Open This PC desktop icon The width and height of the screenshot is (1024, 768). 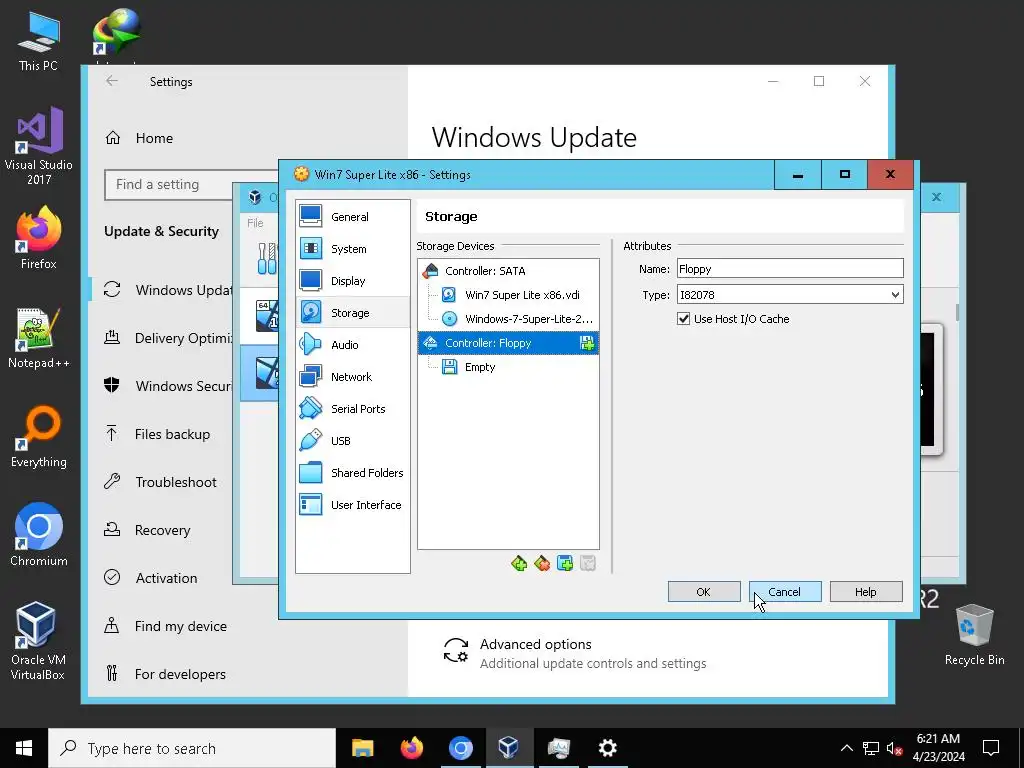(38, 41)
